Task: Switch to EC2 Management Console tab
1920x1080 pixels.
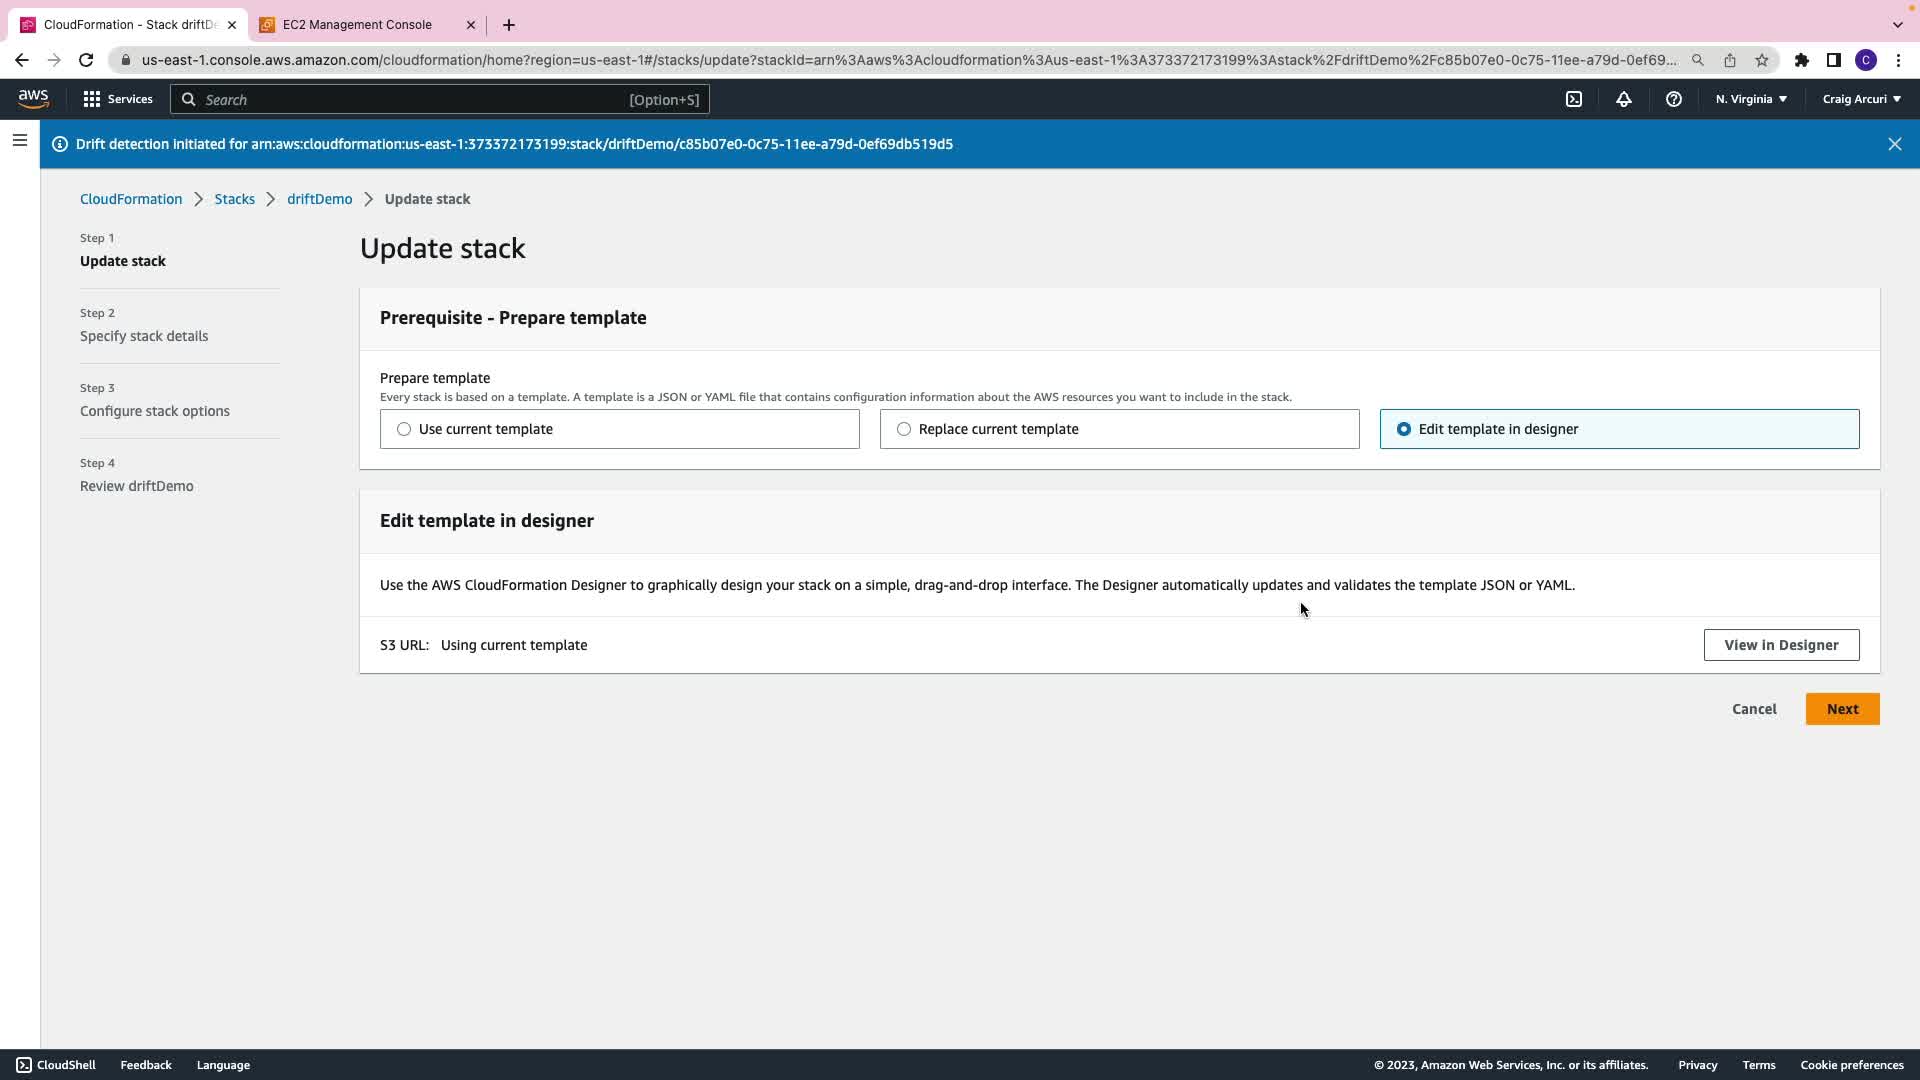Action: (x=357, y=24)
